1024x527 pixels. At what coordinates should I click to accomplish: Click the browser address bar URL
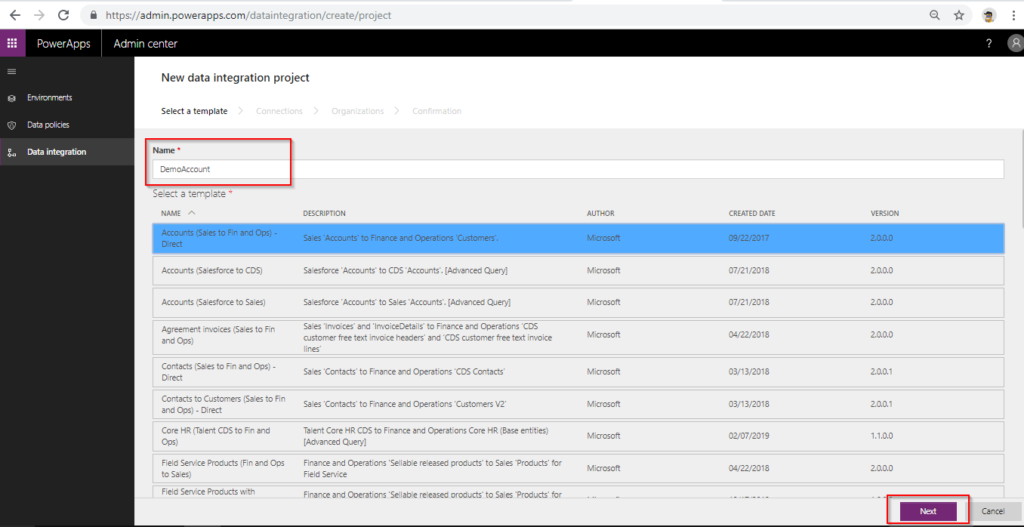point(248,15)
